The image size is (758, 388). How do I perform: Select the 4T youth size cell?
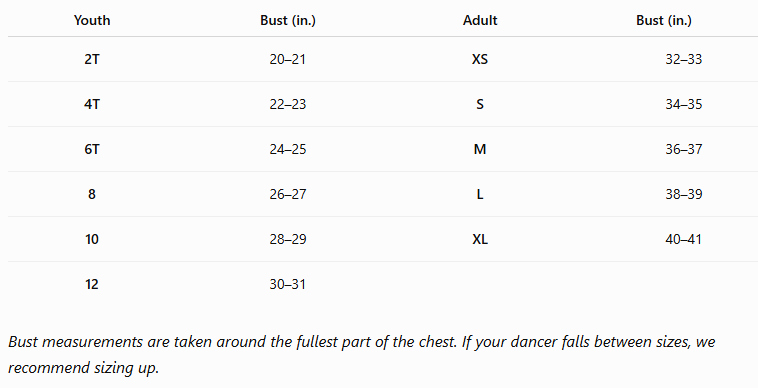92,104
